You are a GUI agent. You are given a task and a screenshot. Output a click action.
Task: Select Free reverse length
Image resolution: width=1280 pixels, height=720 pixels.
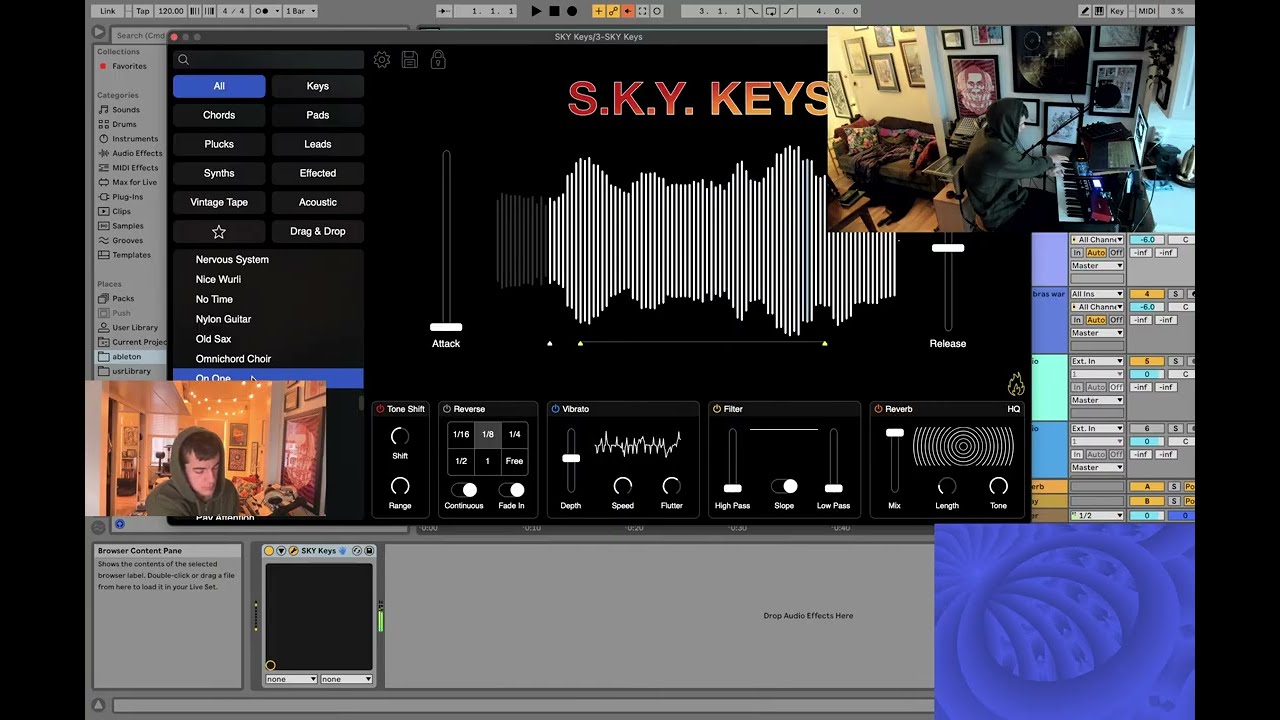coord(514,461)
